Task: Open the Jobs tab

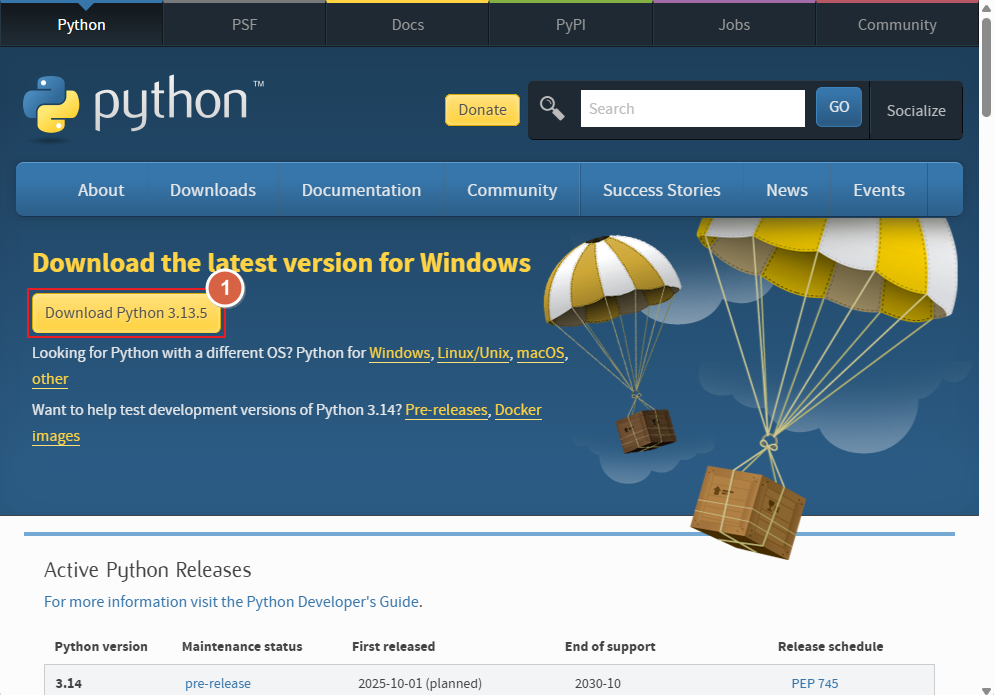Action: click(x=734, y=25)
